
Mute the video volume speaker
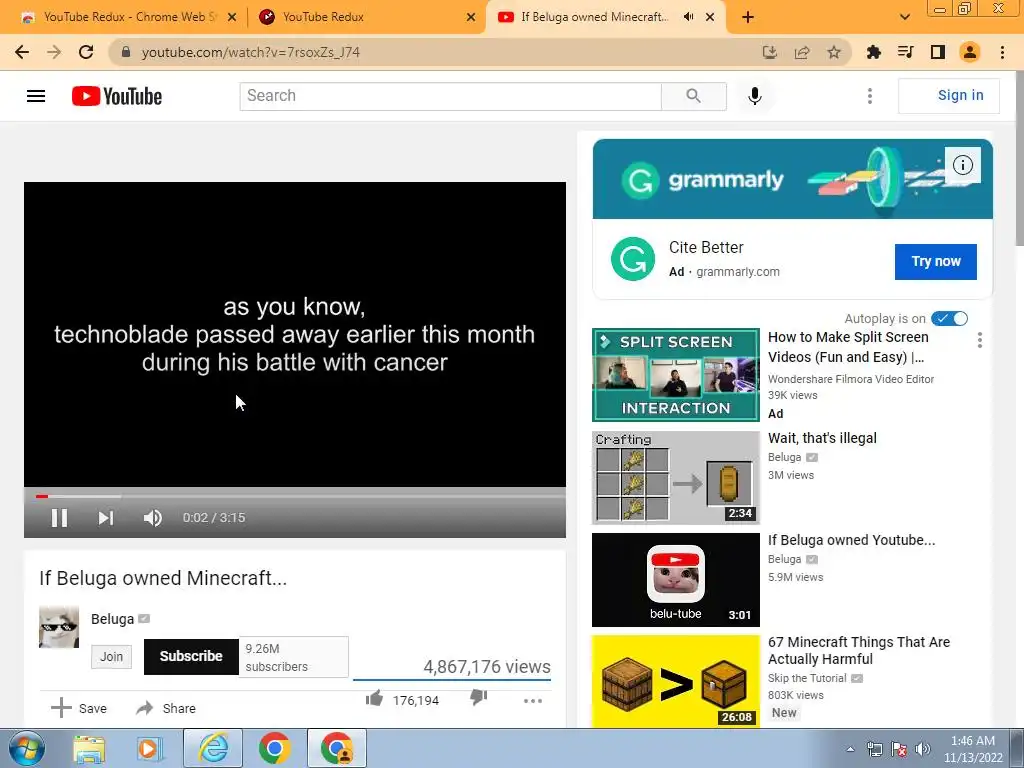[152, 518]
